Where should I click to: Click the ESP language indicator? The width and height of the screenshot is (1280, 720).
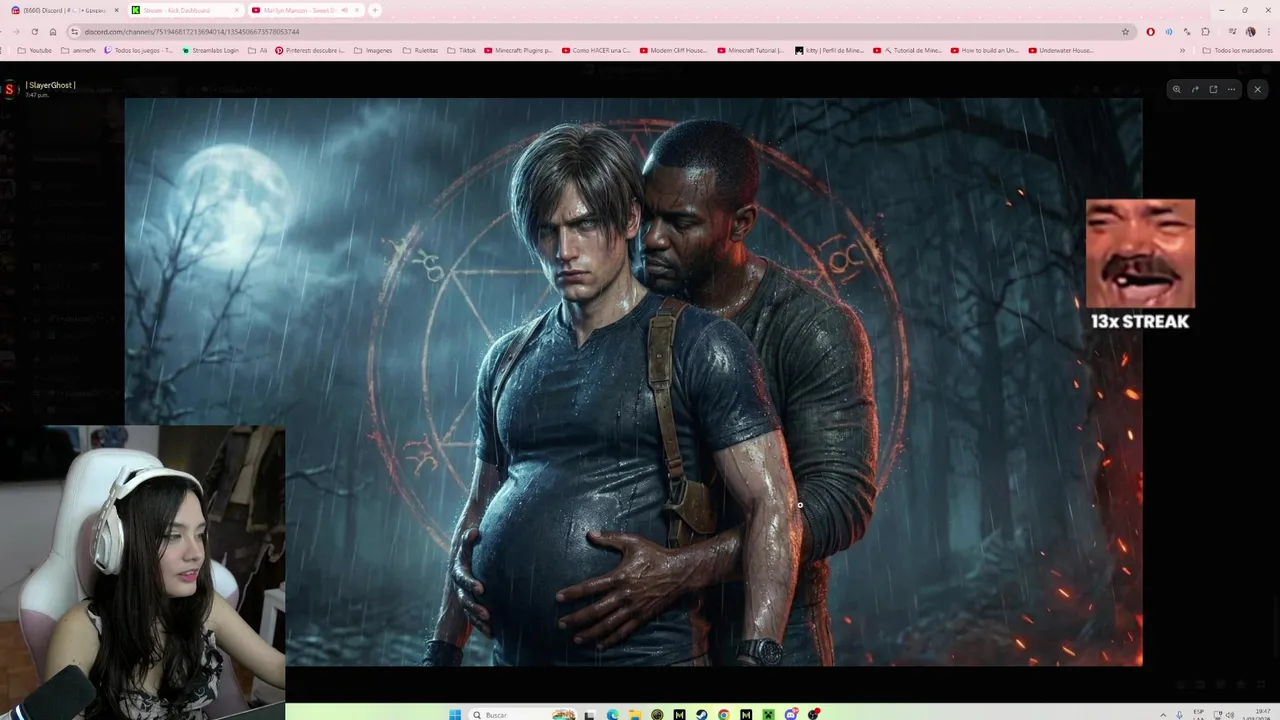tap(1200, 714)
